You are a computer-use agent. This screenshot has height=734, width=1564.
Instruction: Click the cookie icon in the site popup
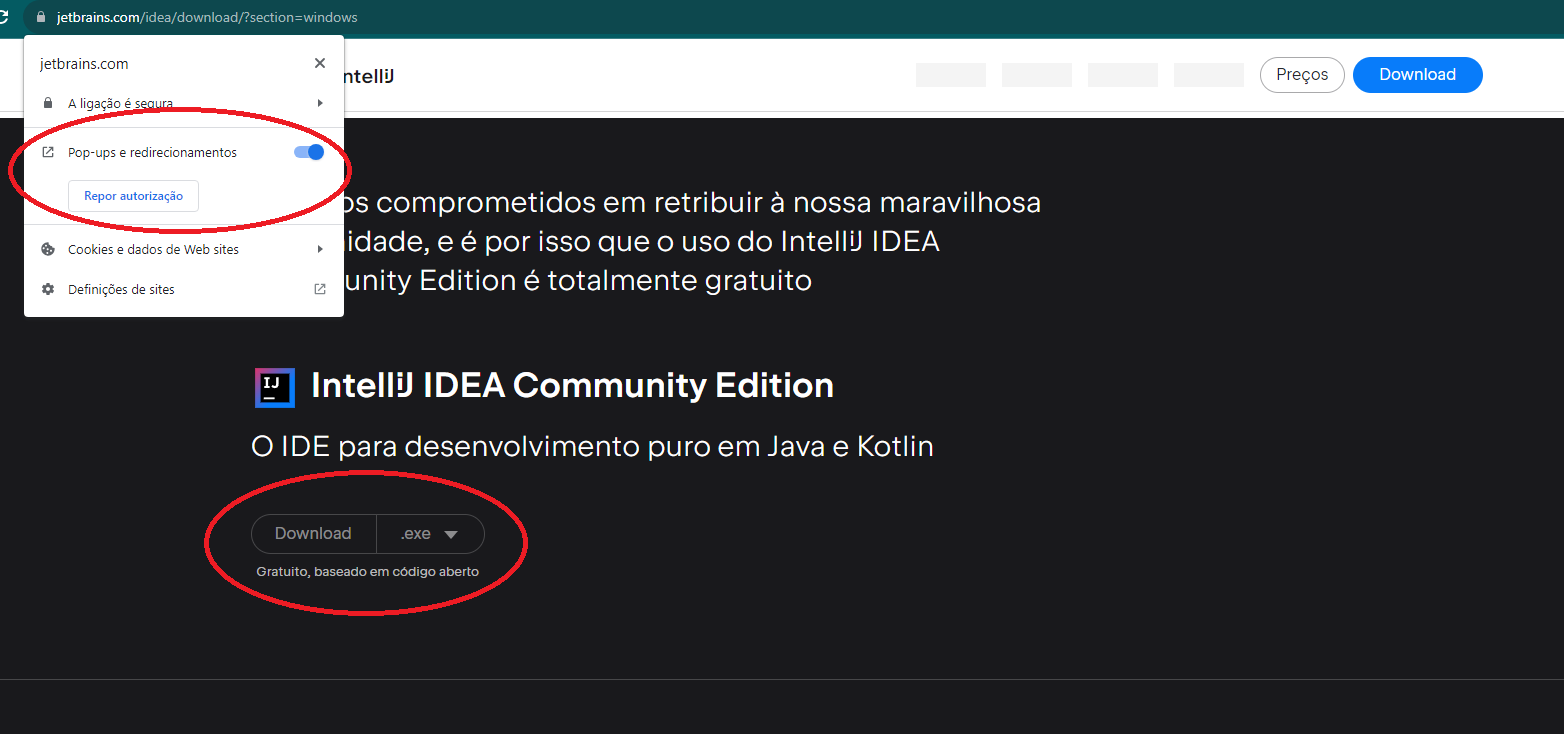(47, 249)
